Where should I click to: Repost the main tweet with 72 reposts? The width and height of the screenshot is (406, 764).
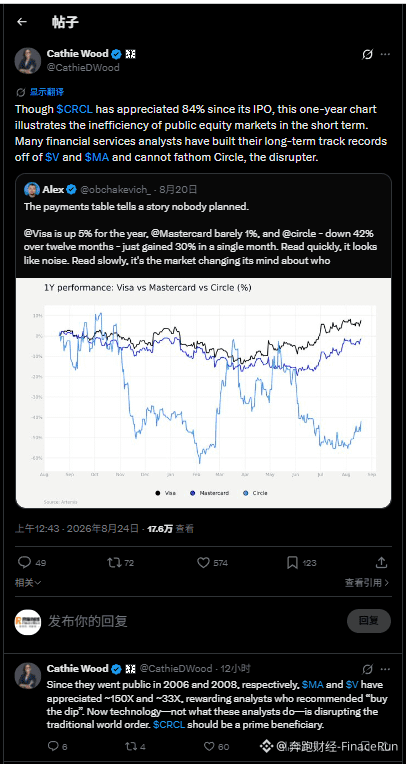114,562
